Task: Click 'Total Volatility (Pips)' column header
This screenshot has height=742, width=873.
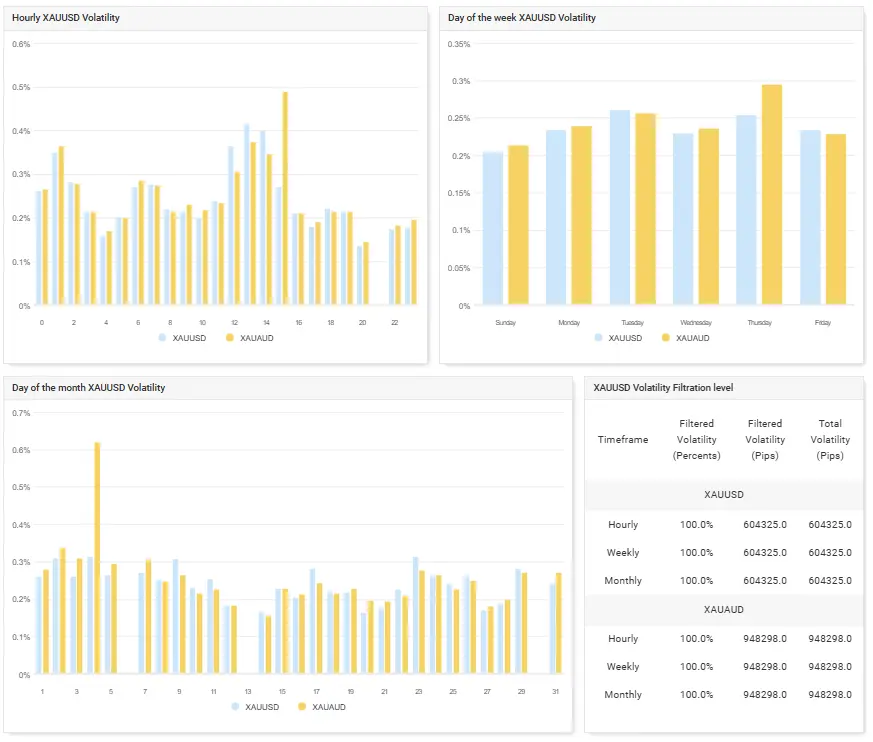Action: tap(829, 440)
